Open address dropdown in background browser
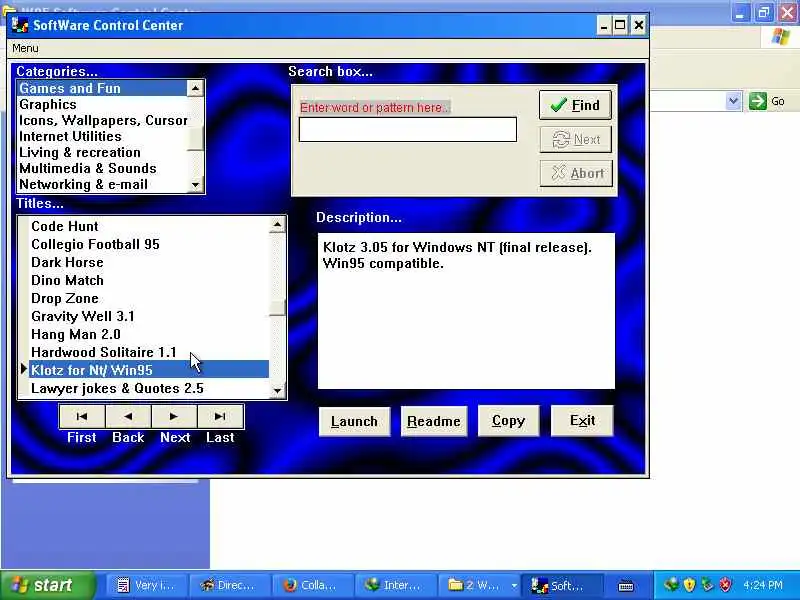 click(733, 101)
